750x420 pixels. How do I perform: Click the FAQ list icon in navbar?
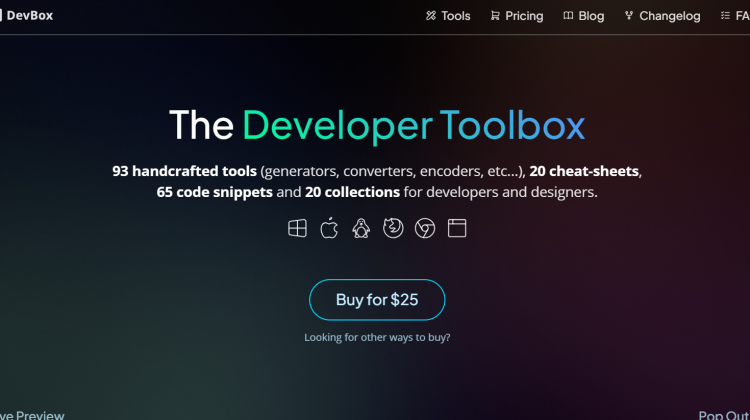(x=726, y=16)
